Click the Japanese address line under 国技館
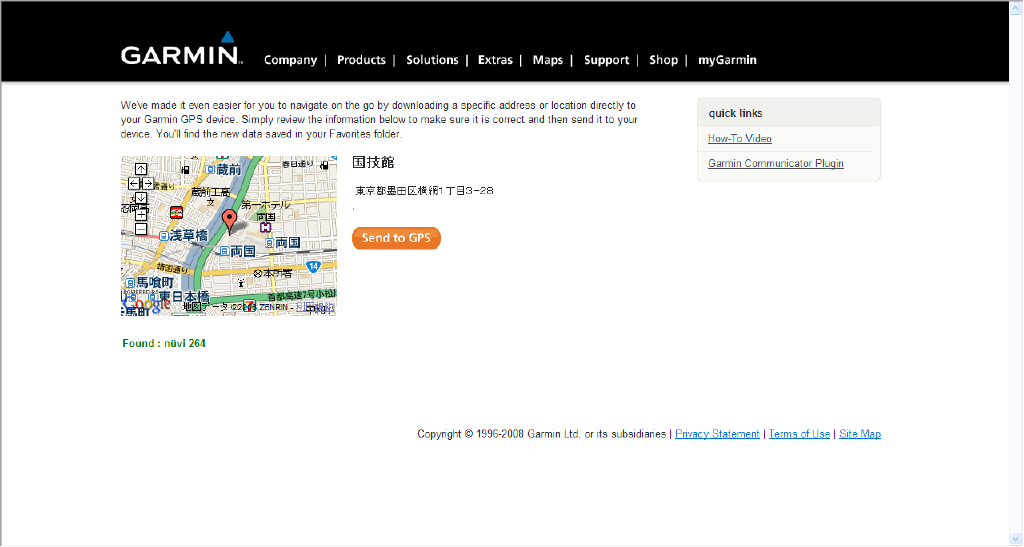Viewport: 1024px width, 547px height. (x=424, y=191)
